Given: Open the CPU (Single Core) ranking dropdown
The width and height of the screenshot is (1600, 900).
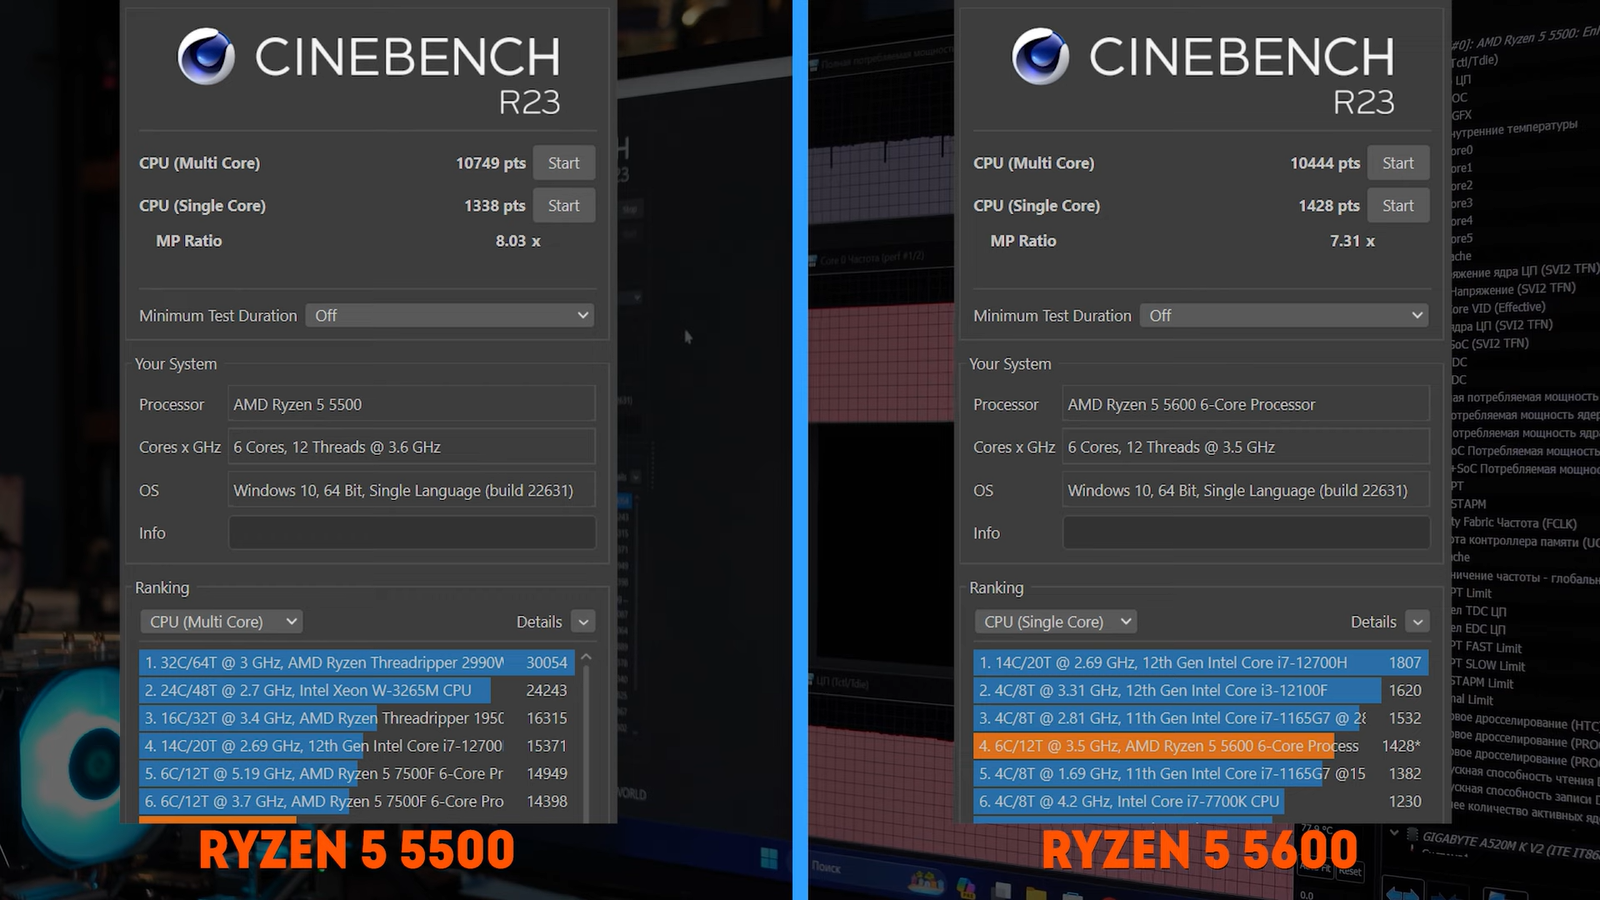Looking at the screenshot, I should (x=1055, y=622).
